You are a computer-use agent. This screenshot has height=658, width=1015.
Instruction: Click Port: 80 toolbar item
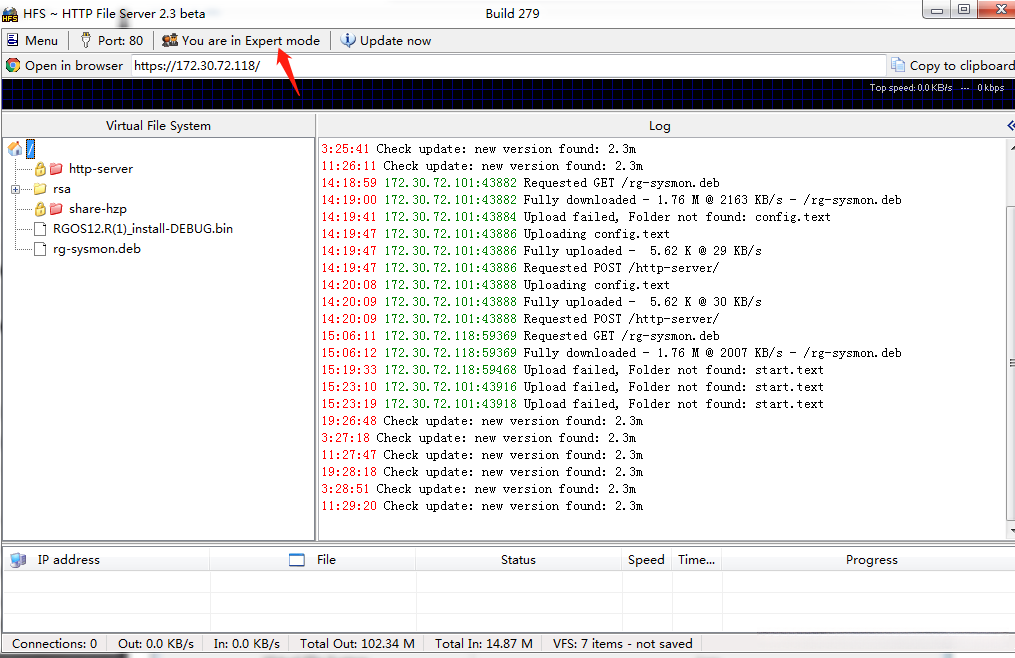pyautogui.click(x=111, y=40)
